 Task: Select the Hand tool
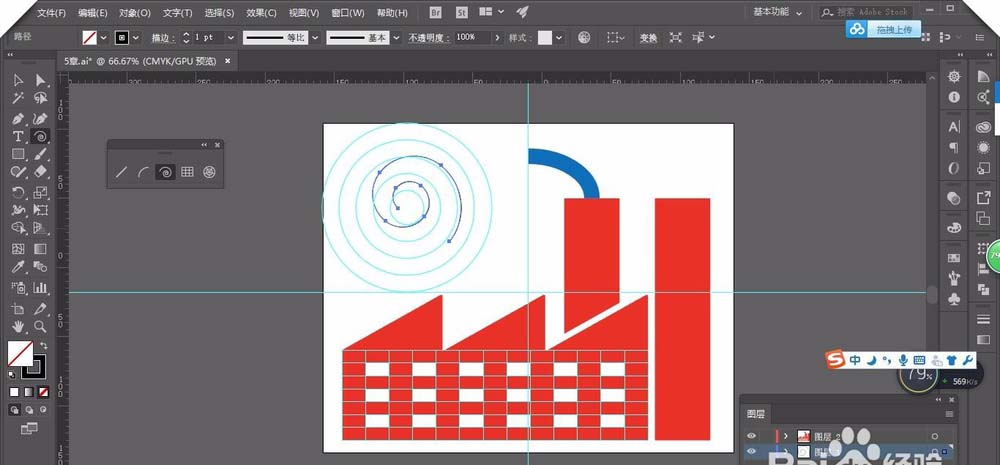18,327
